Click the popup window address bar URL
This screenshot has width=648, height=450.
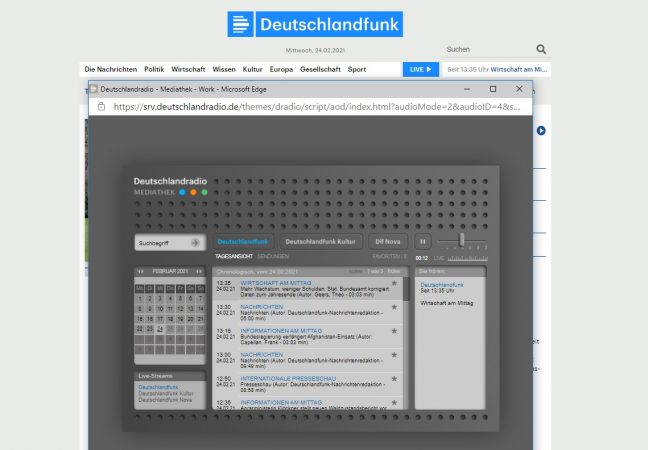click(x=317, y=107)
